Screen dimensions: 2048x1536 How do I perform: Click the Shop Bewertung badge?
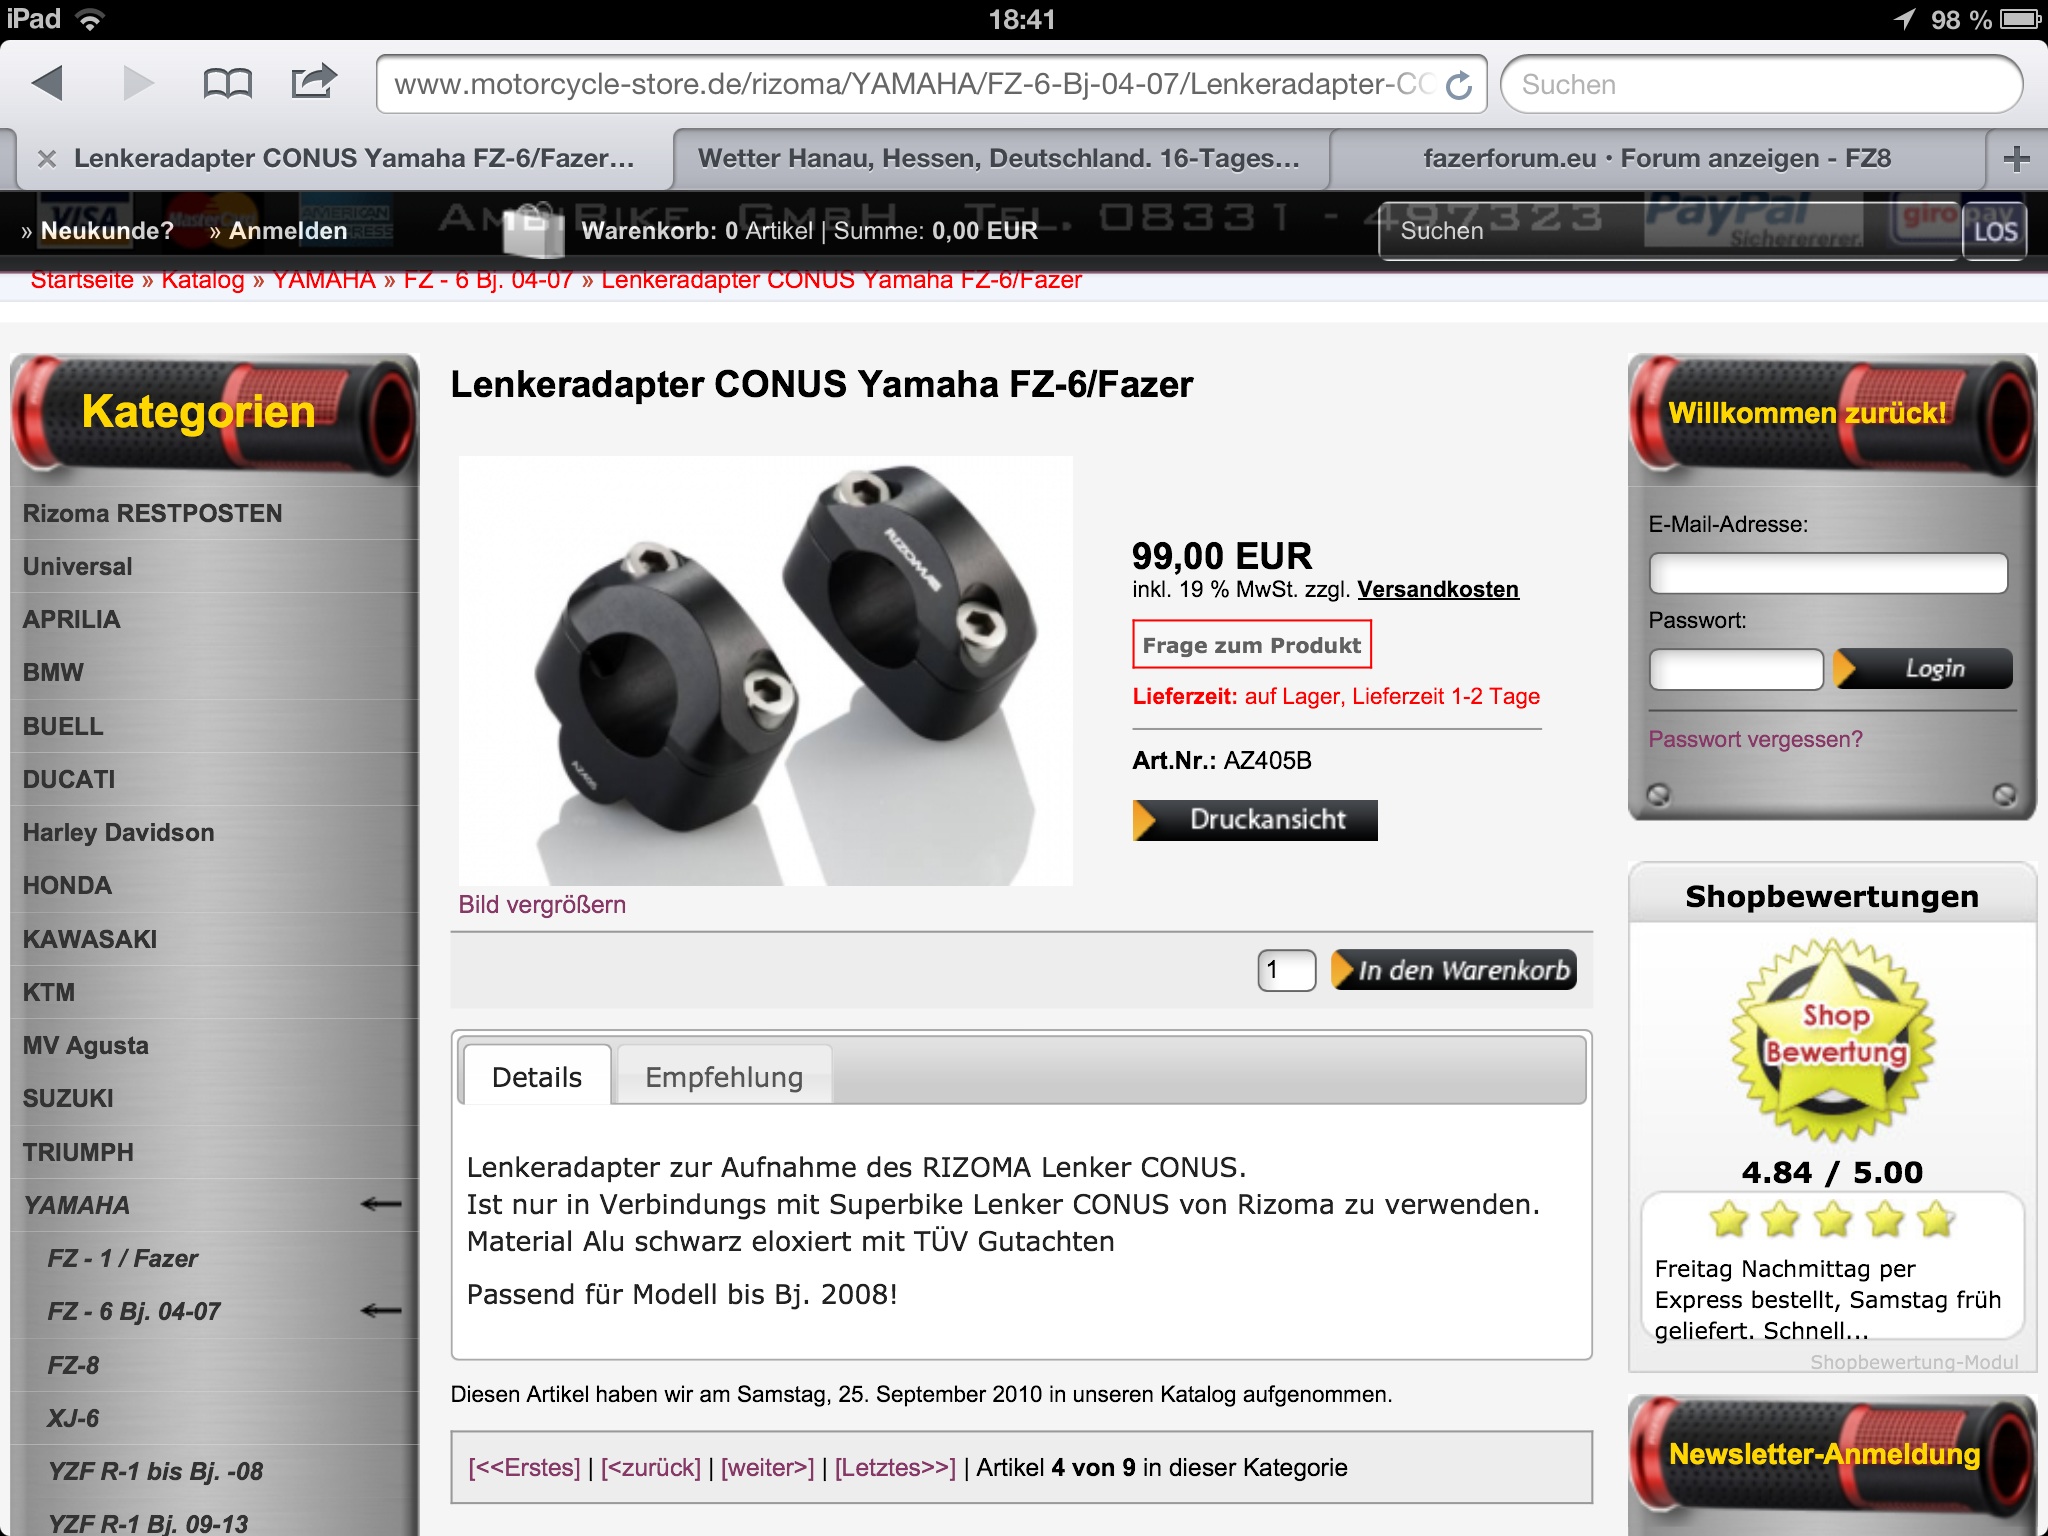click(x=1833, y=1039)
